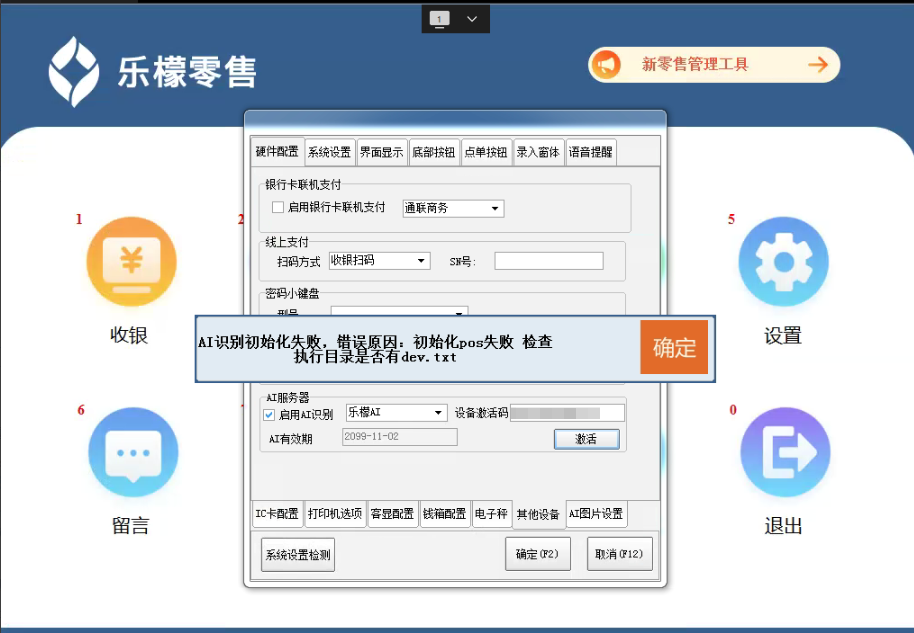This screenshot has height=633, width=914.
Task: Open the 乐檬AI dropdown
Action: tap(396, 412)
